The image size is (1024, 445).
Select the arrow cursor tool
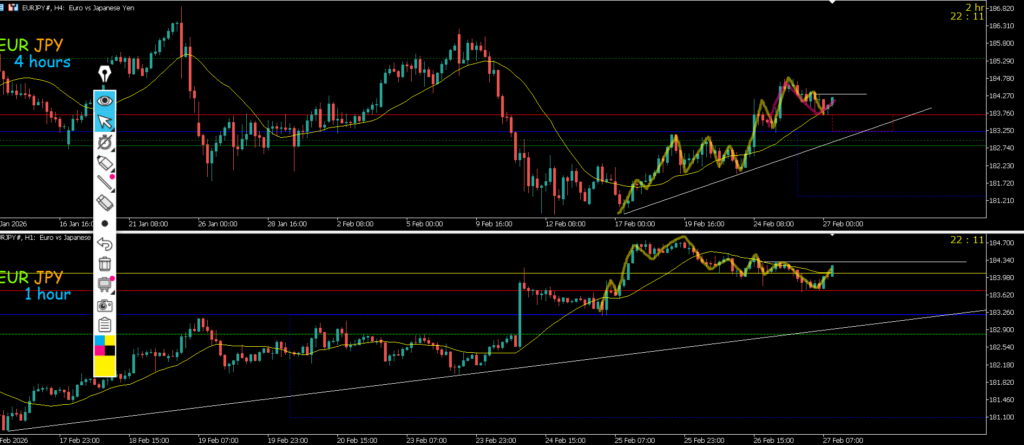pyautogui.click(x=105, y=122)
